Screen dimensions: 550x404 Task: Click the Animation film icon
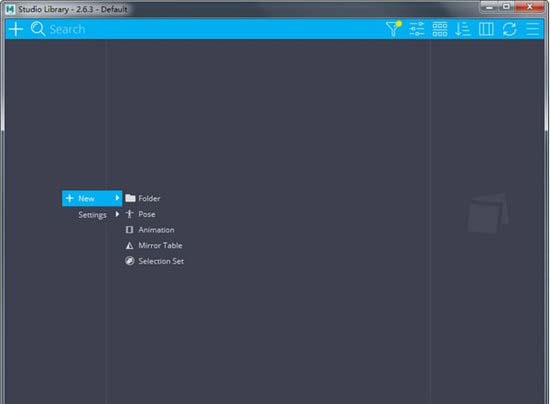click(129, 230)
